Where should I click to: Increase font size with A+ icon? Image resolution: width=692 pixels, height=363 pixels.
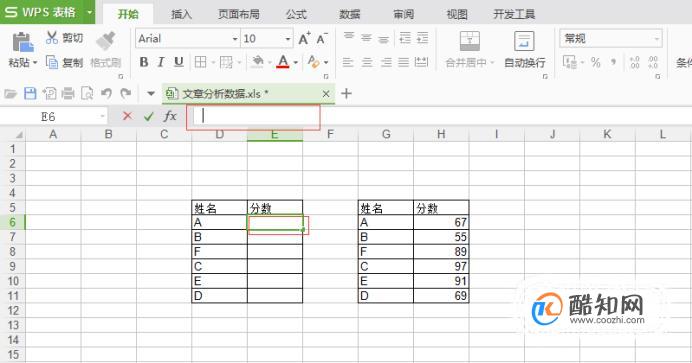coord(304,38)
